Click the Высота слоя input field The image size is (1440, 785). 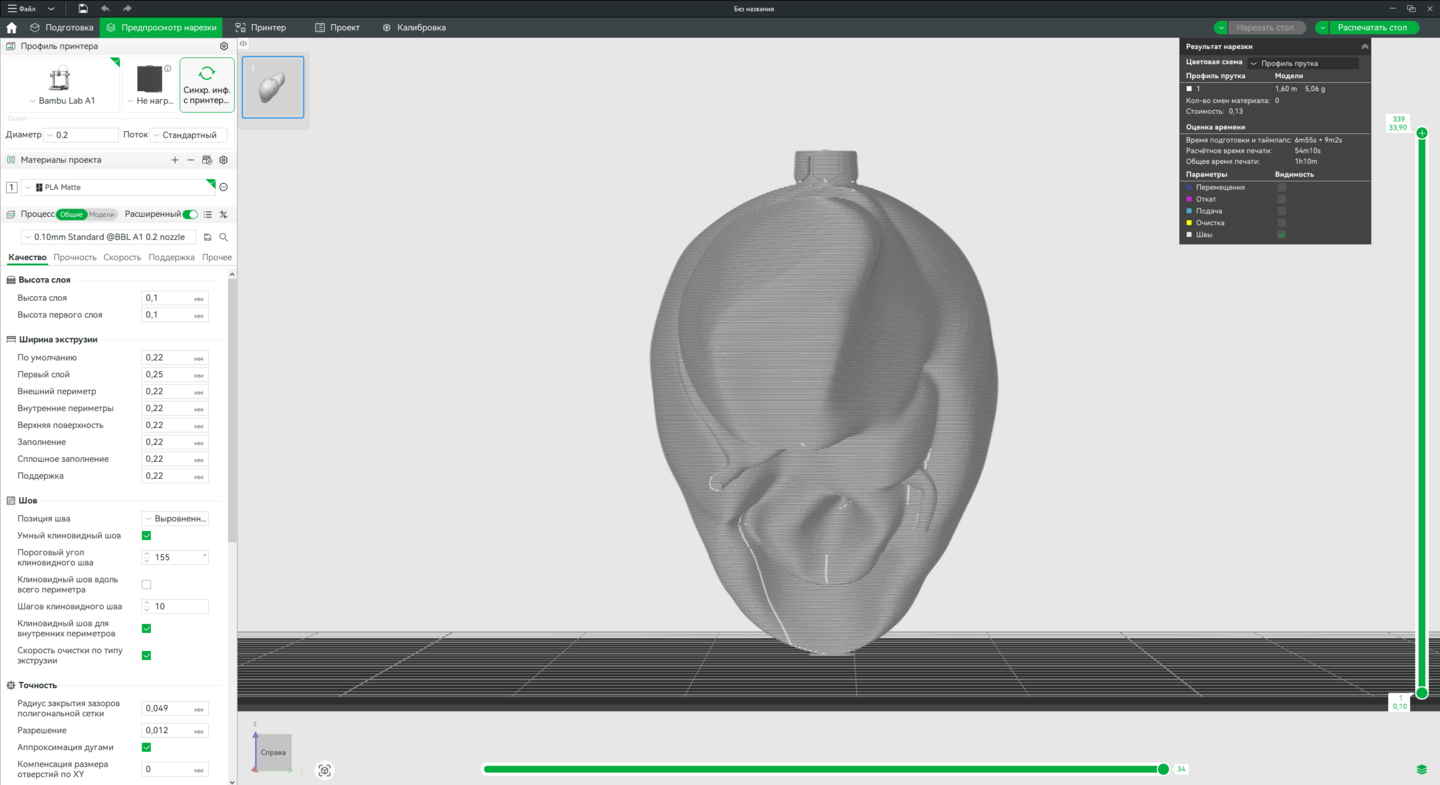(175, 298)
